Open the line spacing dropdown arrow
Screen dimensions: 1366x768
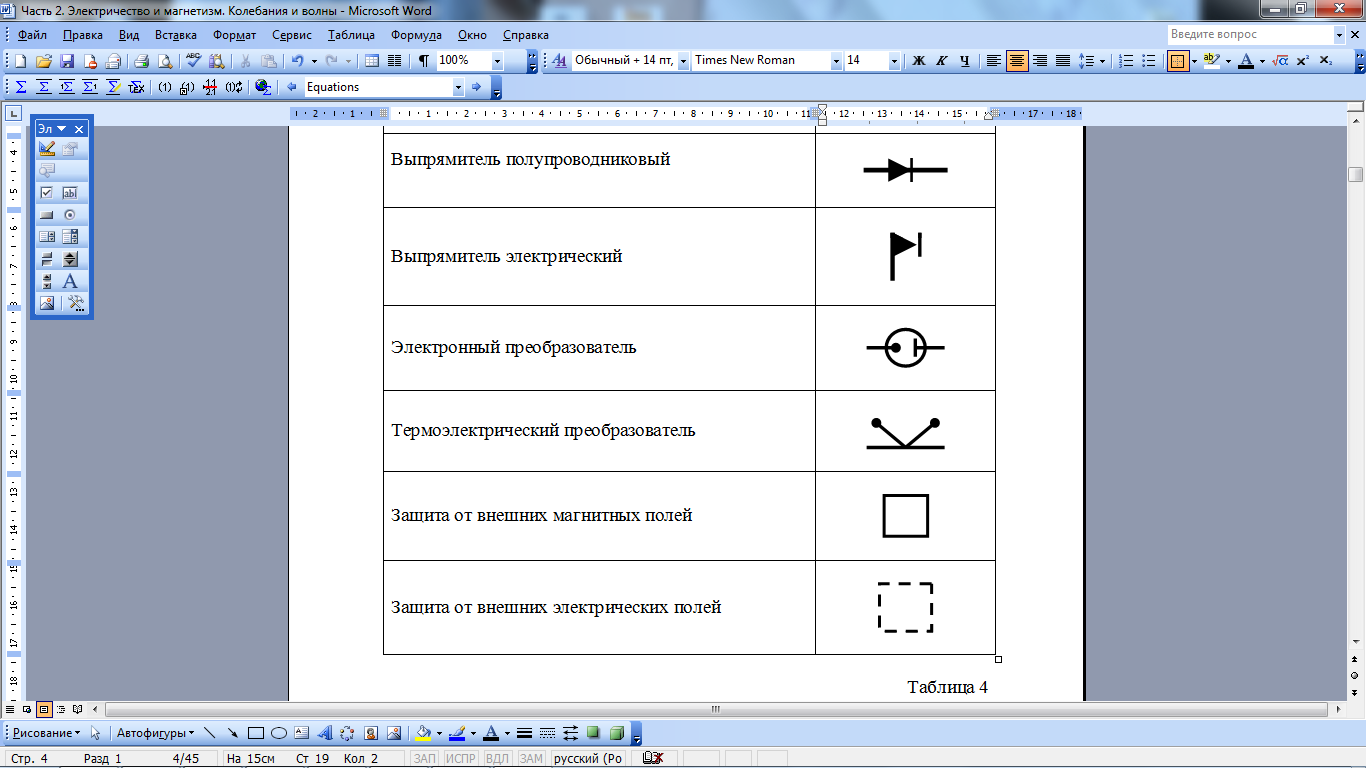[1102, 61]
